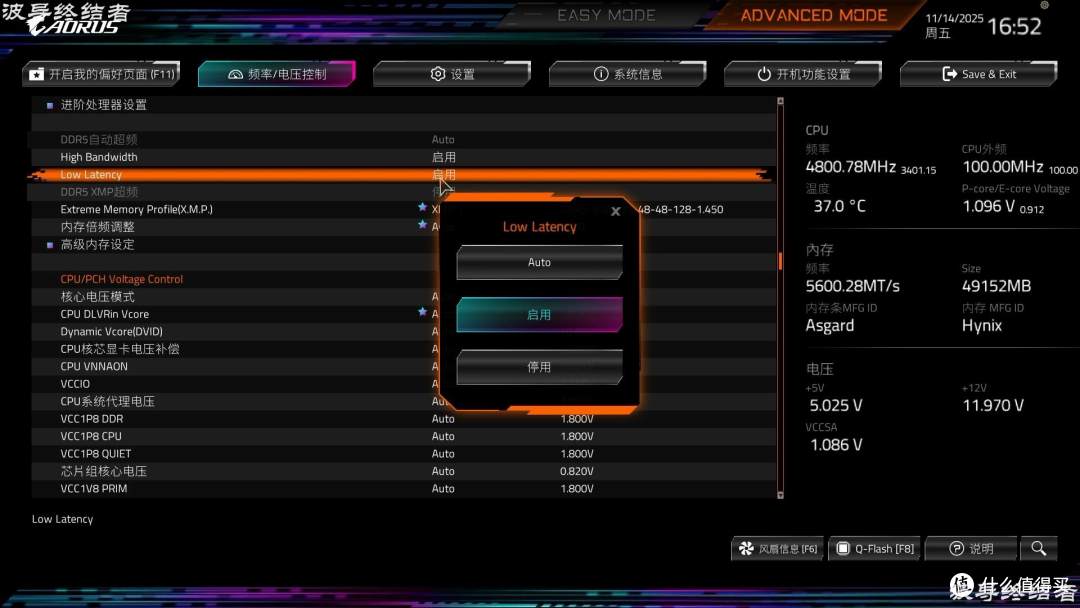Viewport: 1080px width, 608px height.
Task: Click scrollbar up arrow of settings list
Action: coord(780,101)
